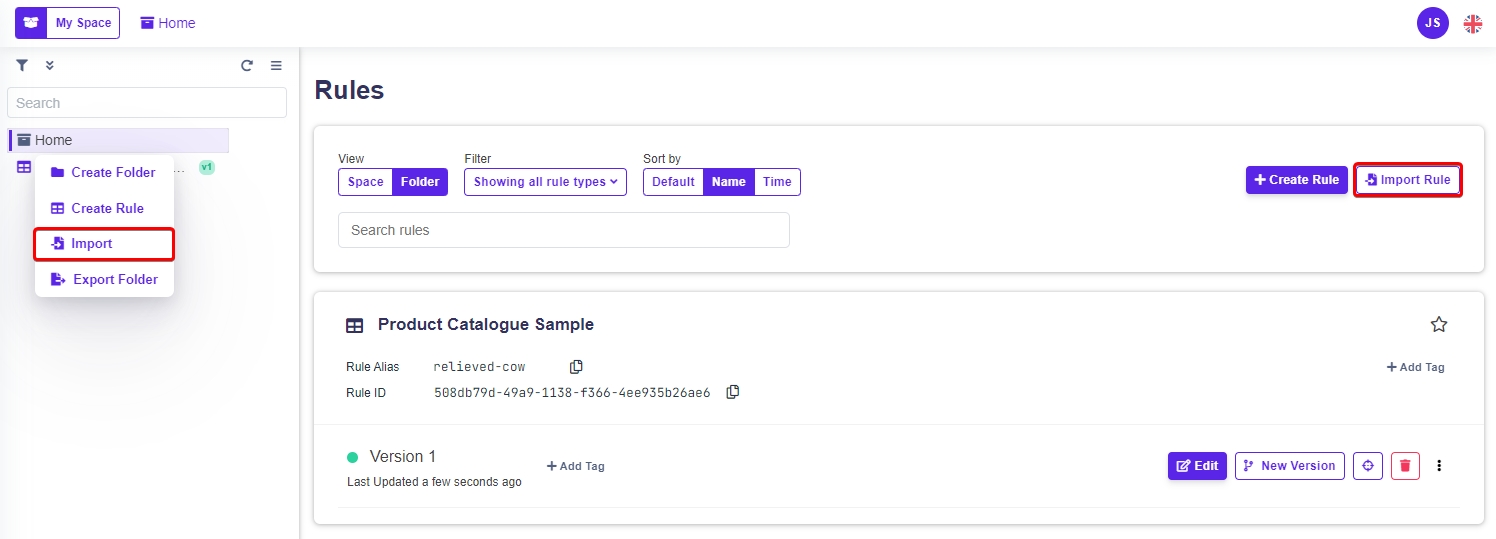The height and width of the screenshot is (539, 1496).
Task: Click the Search rules input field
Action: (563, 230)
